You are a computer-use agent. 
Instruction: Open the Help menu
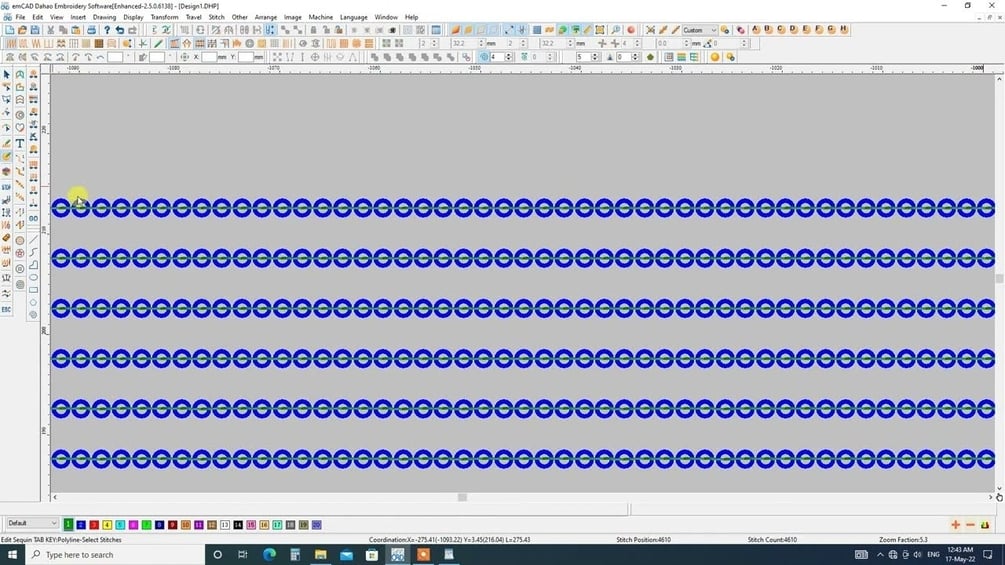[x=411, y=17]
